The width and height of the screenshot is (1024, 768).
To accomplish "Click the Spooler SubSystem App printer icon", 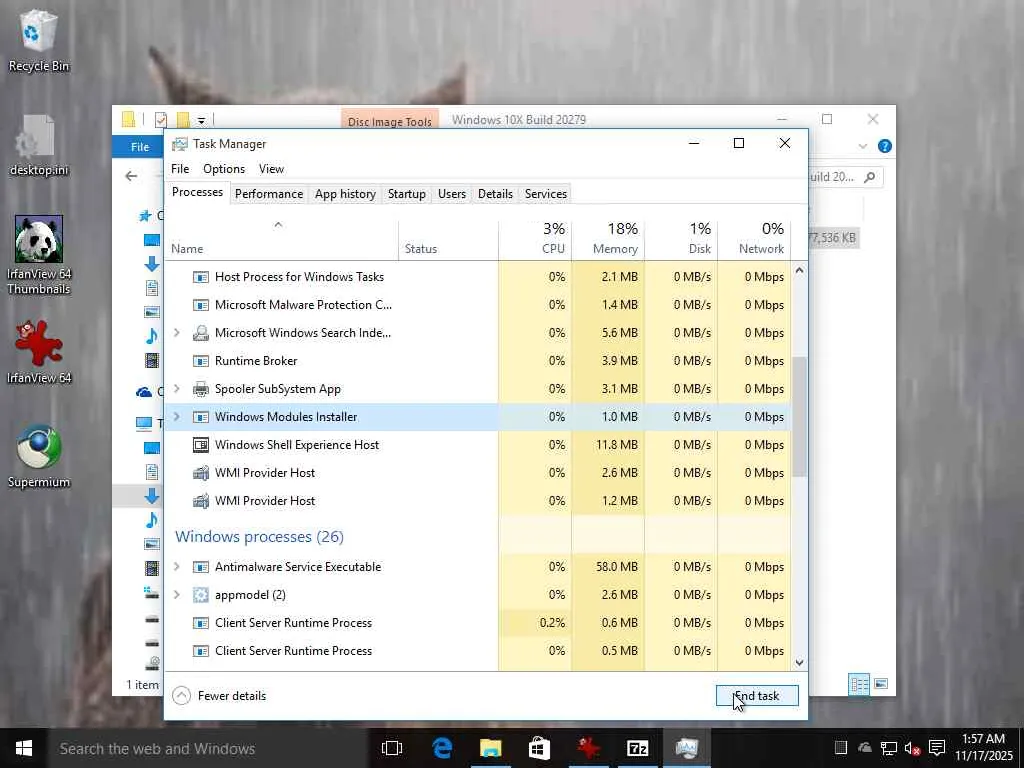I will click(200, 389).
